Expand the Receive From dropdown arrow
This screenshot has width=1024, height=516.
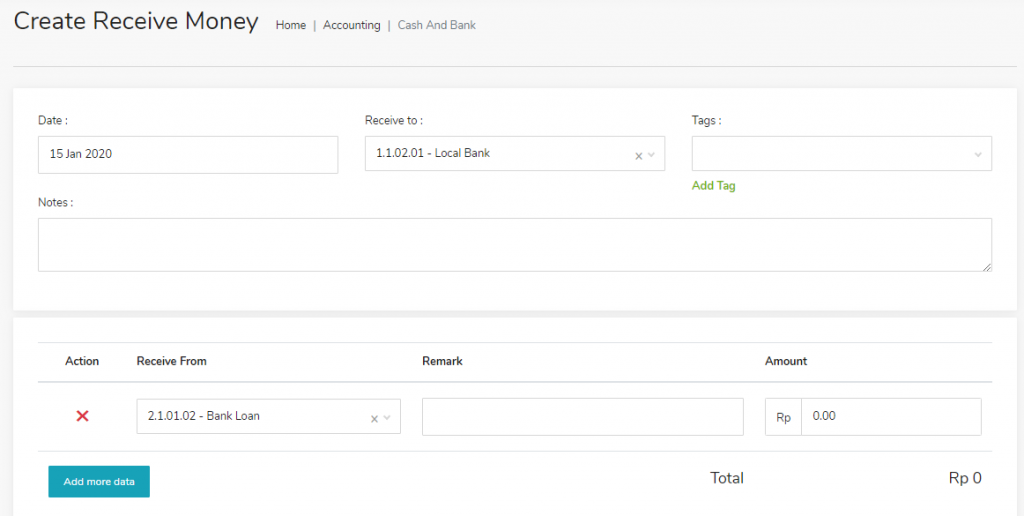point(388,418)
